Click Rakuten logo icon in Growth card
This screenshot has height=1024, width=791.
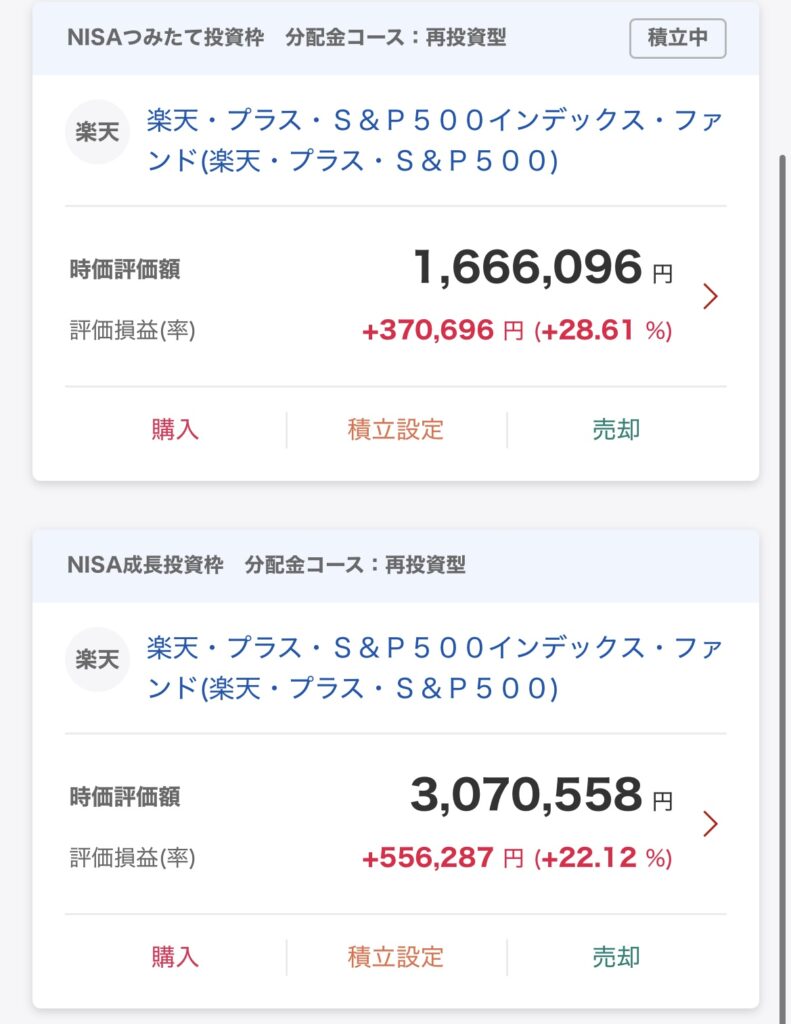pyautogui.click(x=98, y=660)
